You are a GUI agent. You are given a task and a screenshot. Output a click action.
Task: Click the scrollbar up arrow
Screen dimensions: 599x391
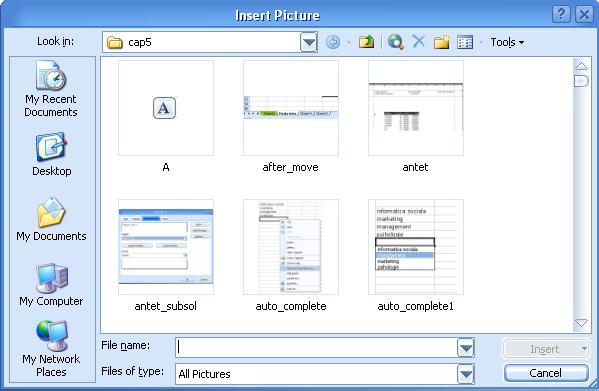click(581, 66)
